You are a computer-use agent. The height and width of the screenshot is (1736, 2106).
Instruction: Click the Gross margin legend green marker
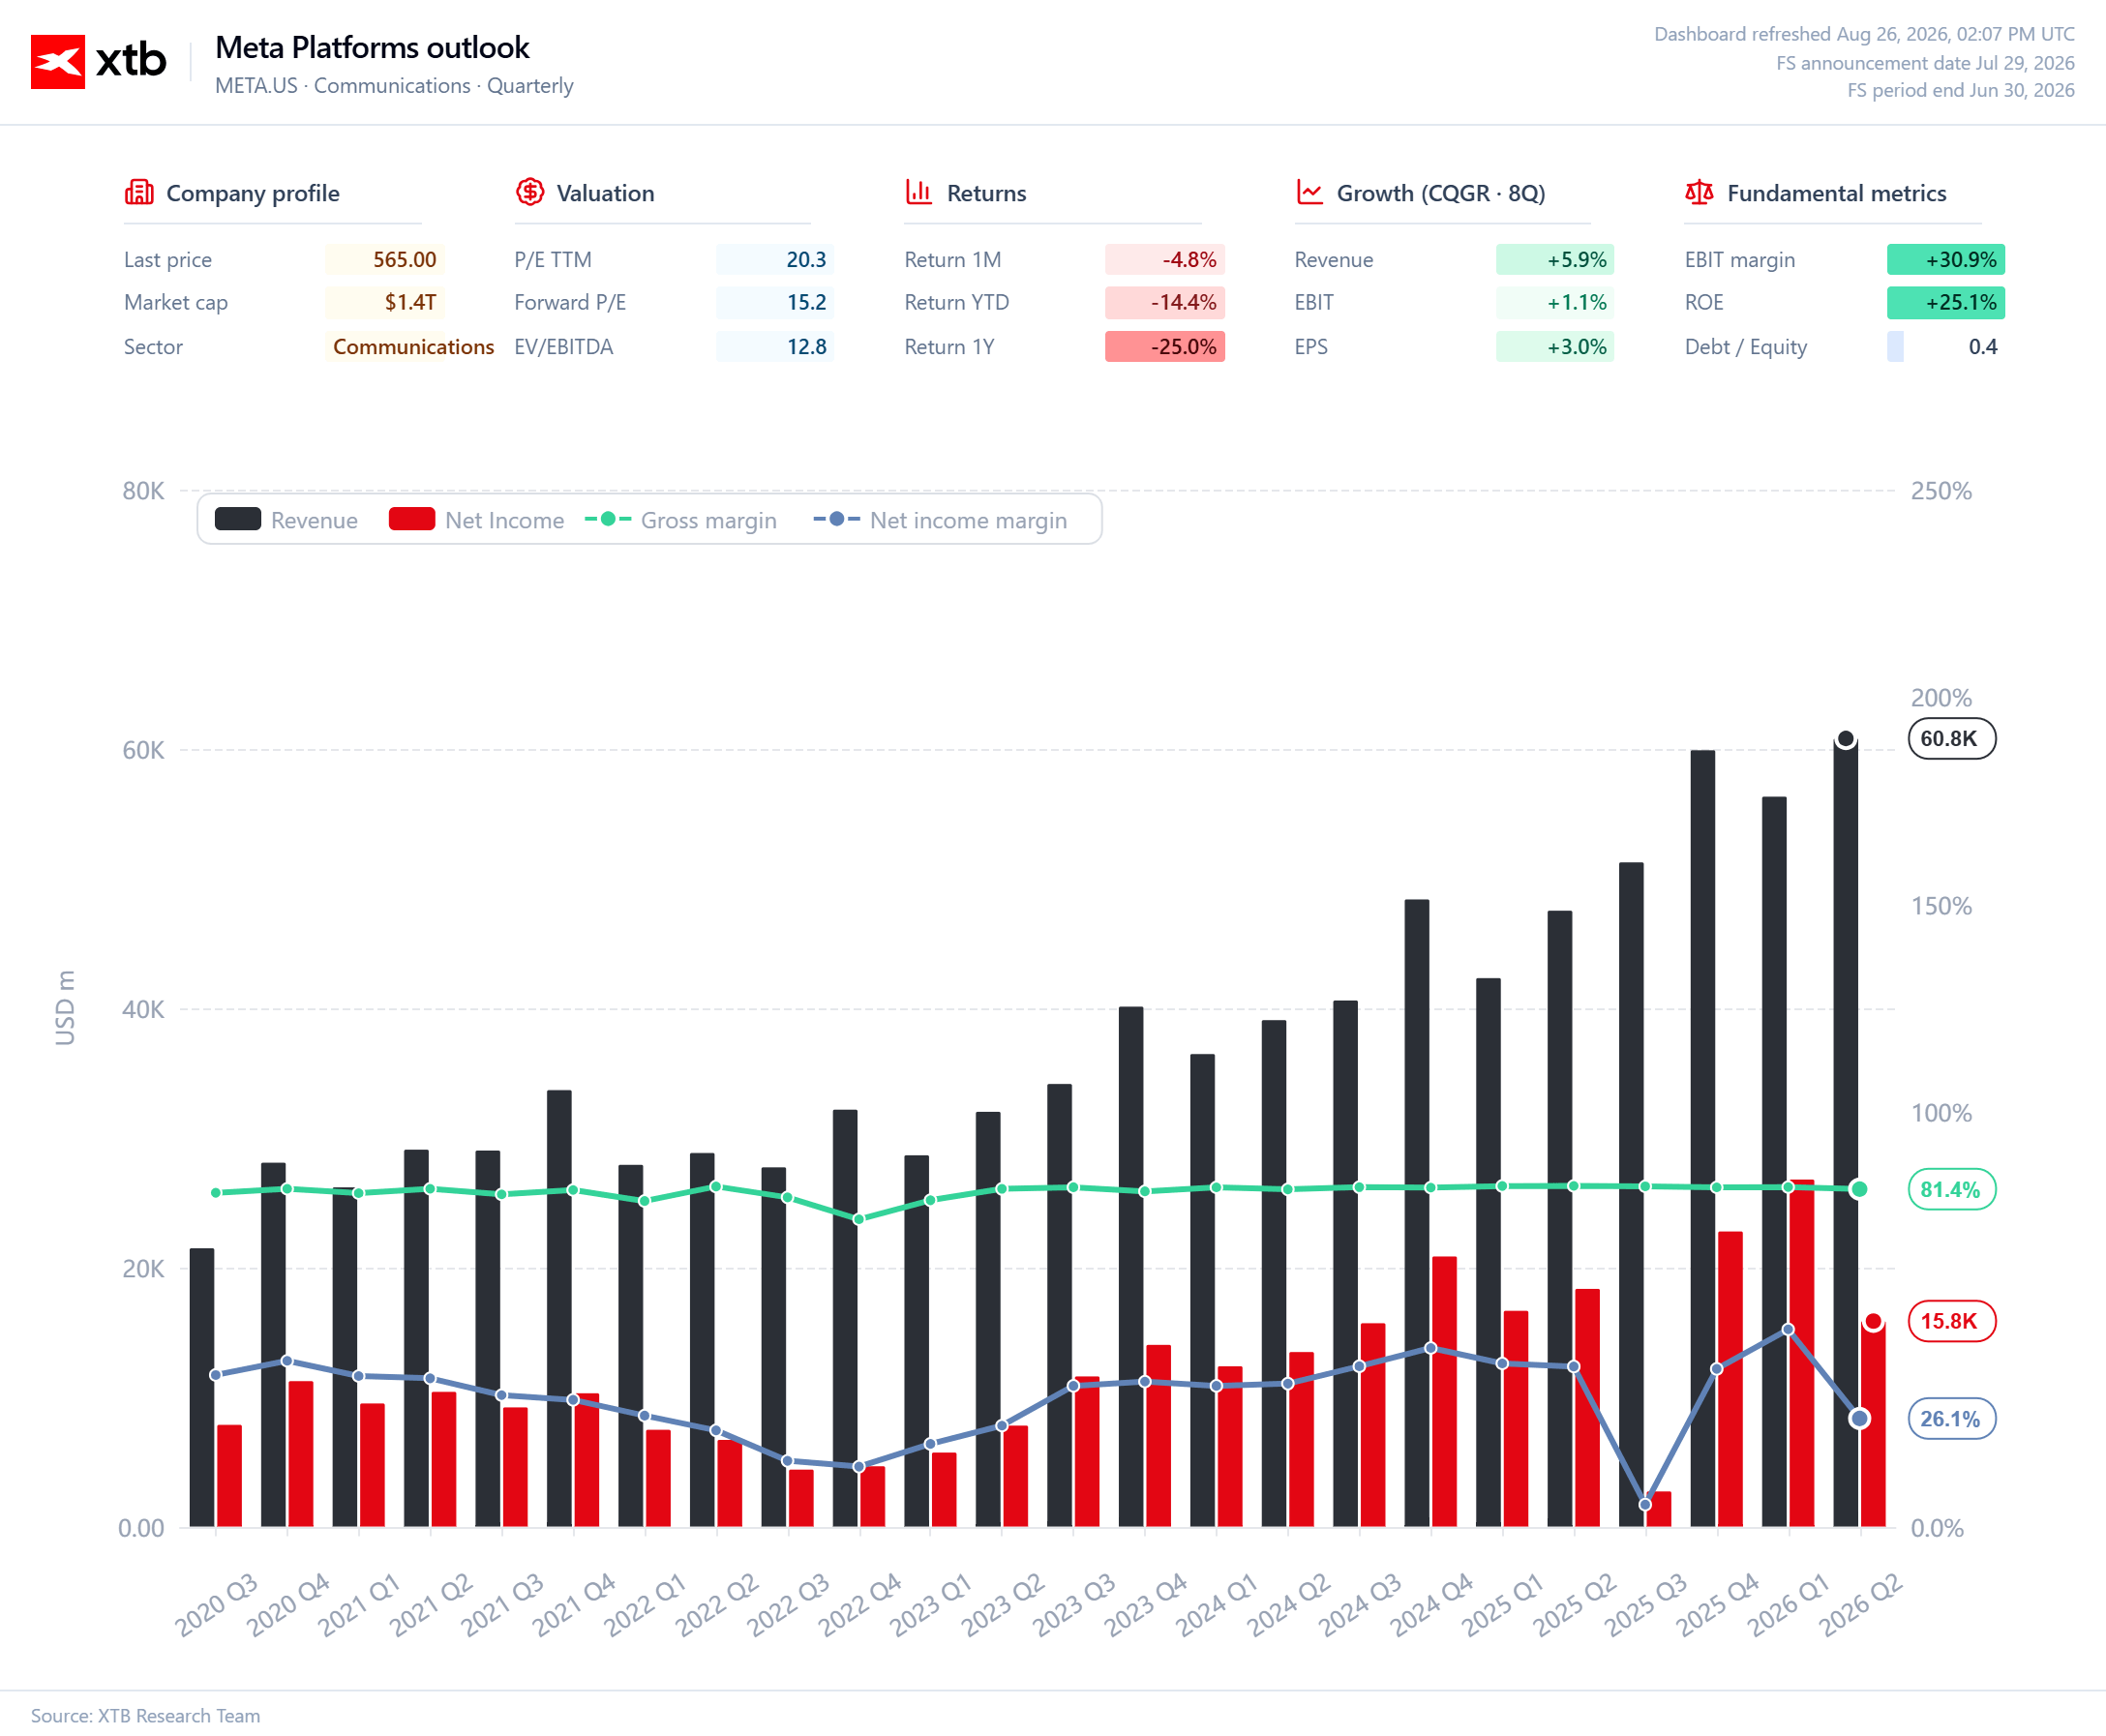pos(608,519)
